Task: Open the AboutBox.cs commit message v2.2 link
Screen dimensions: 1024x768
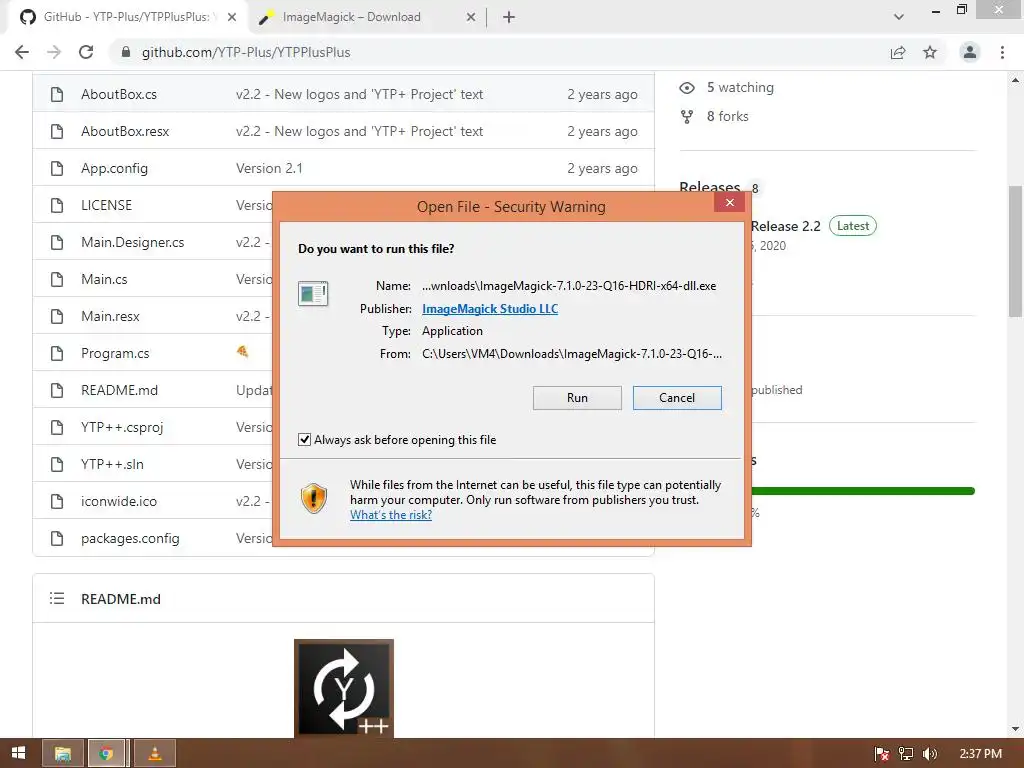Action: coord(359,94)
